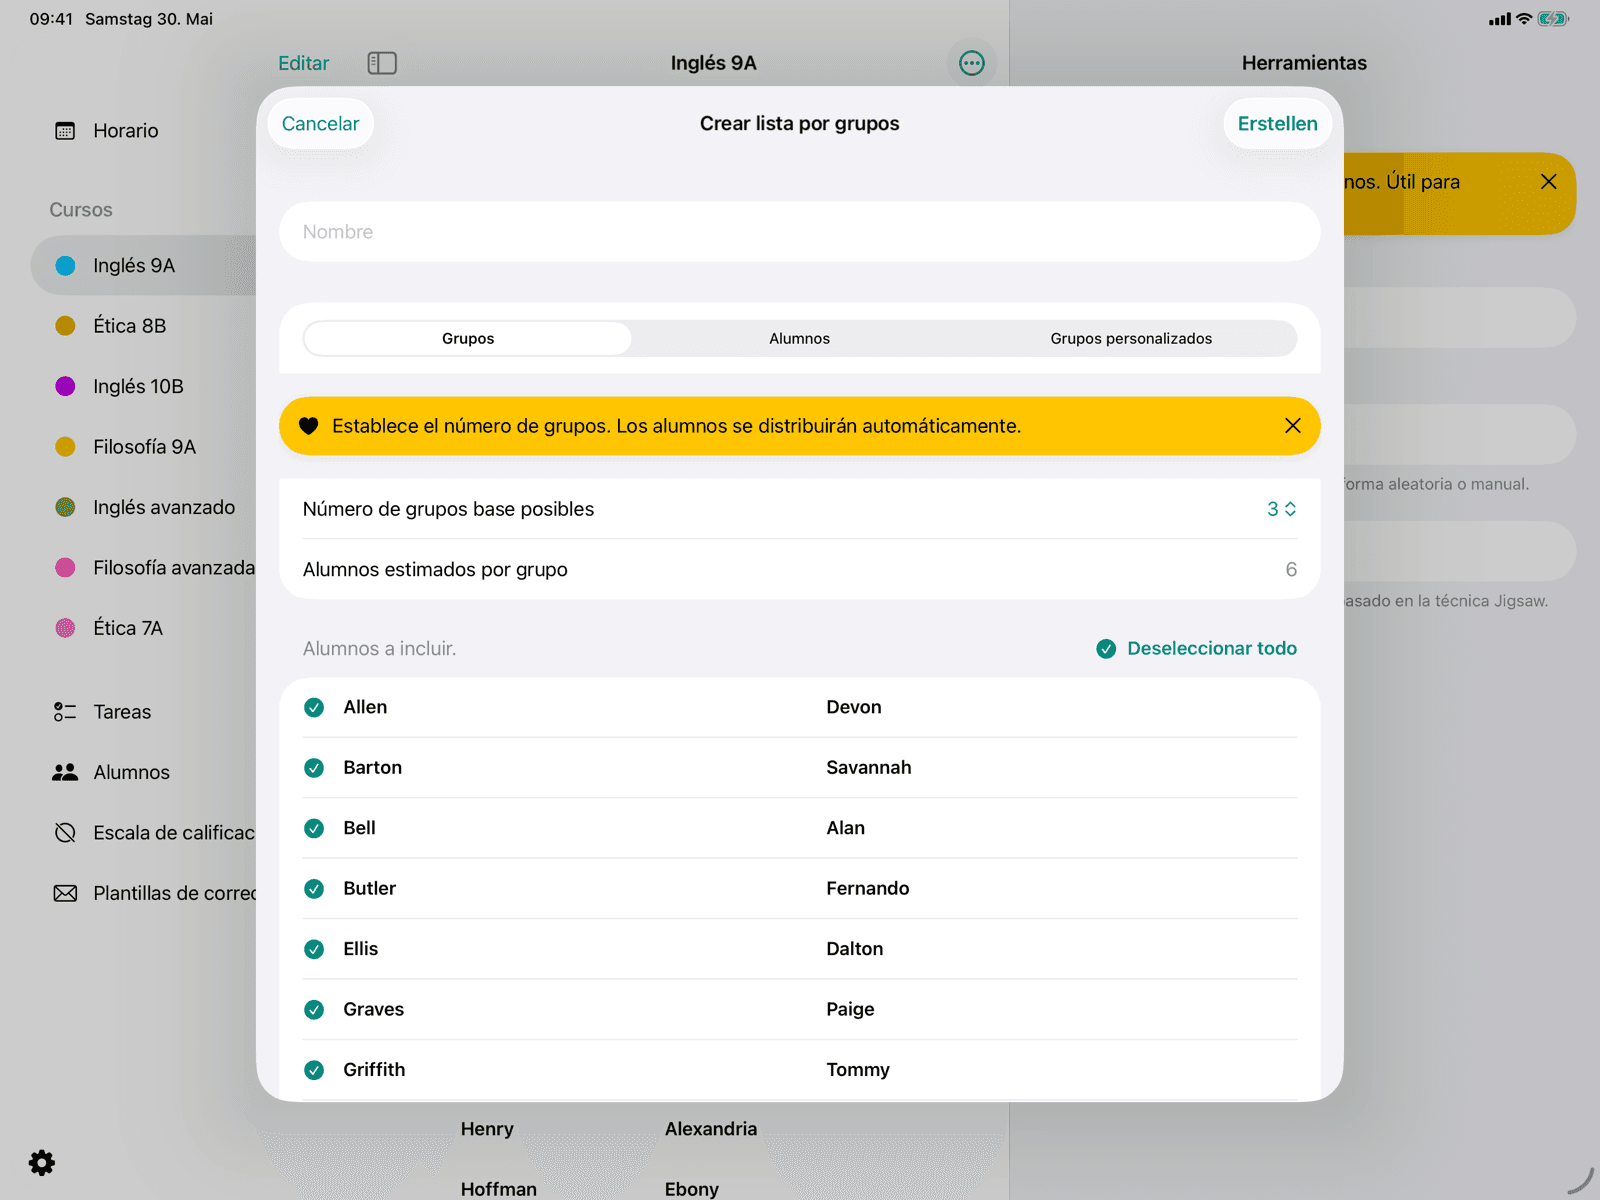1600x1200 pixels.
Task: Tap Erstellen to create the list
Action: click(x=1277, y=124)
